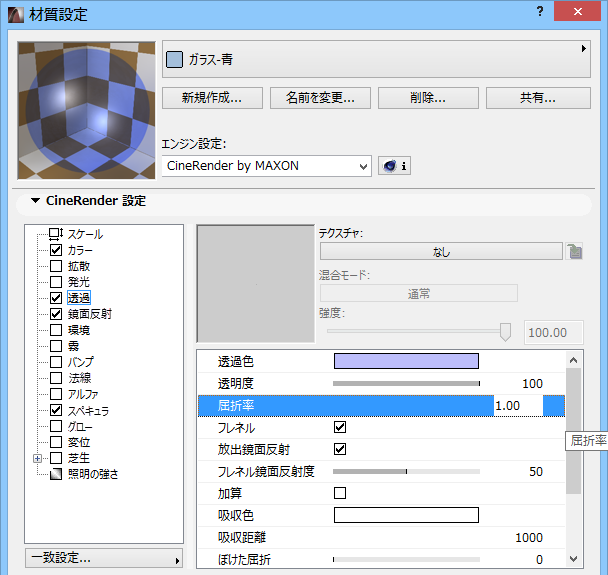Click the 名前を変更... button
The height and width of the screenshot is (575, 608).
[320, 98]
